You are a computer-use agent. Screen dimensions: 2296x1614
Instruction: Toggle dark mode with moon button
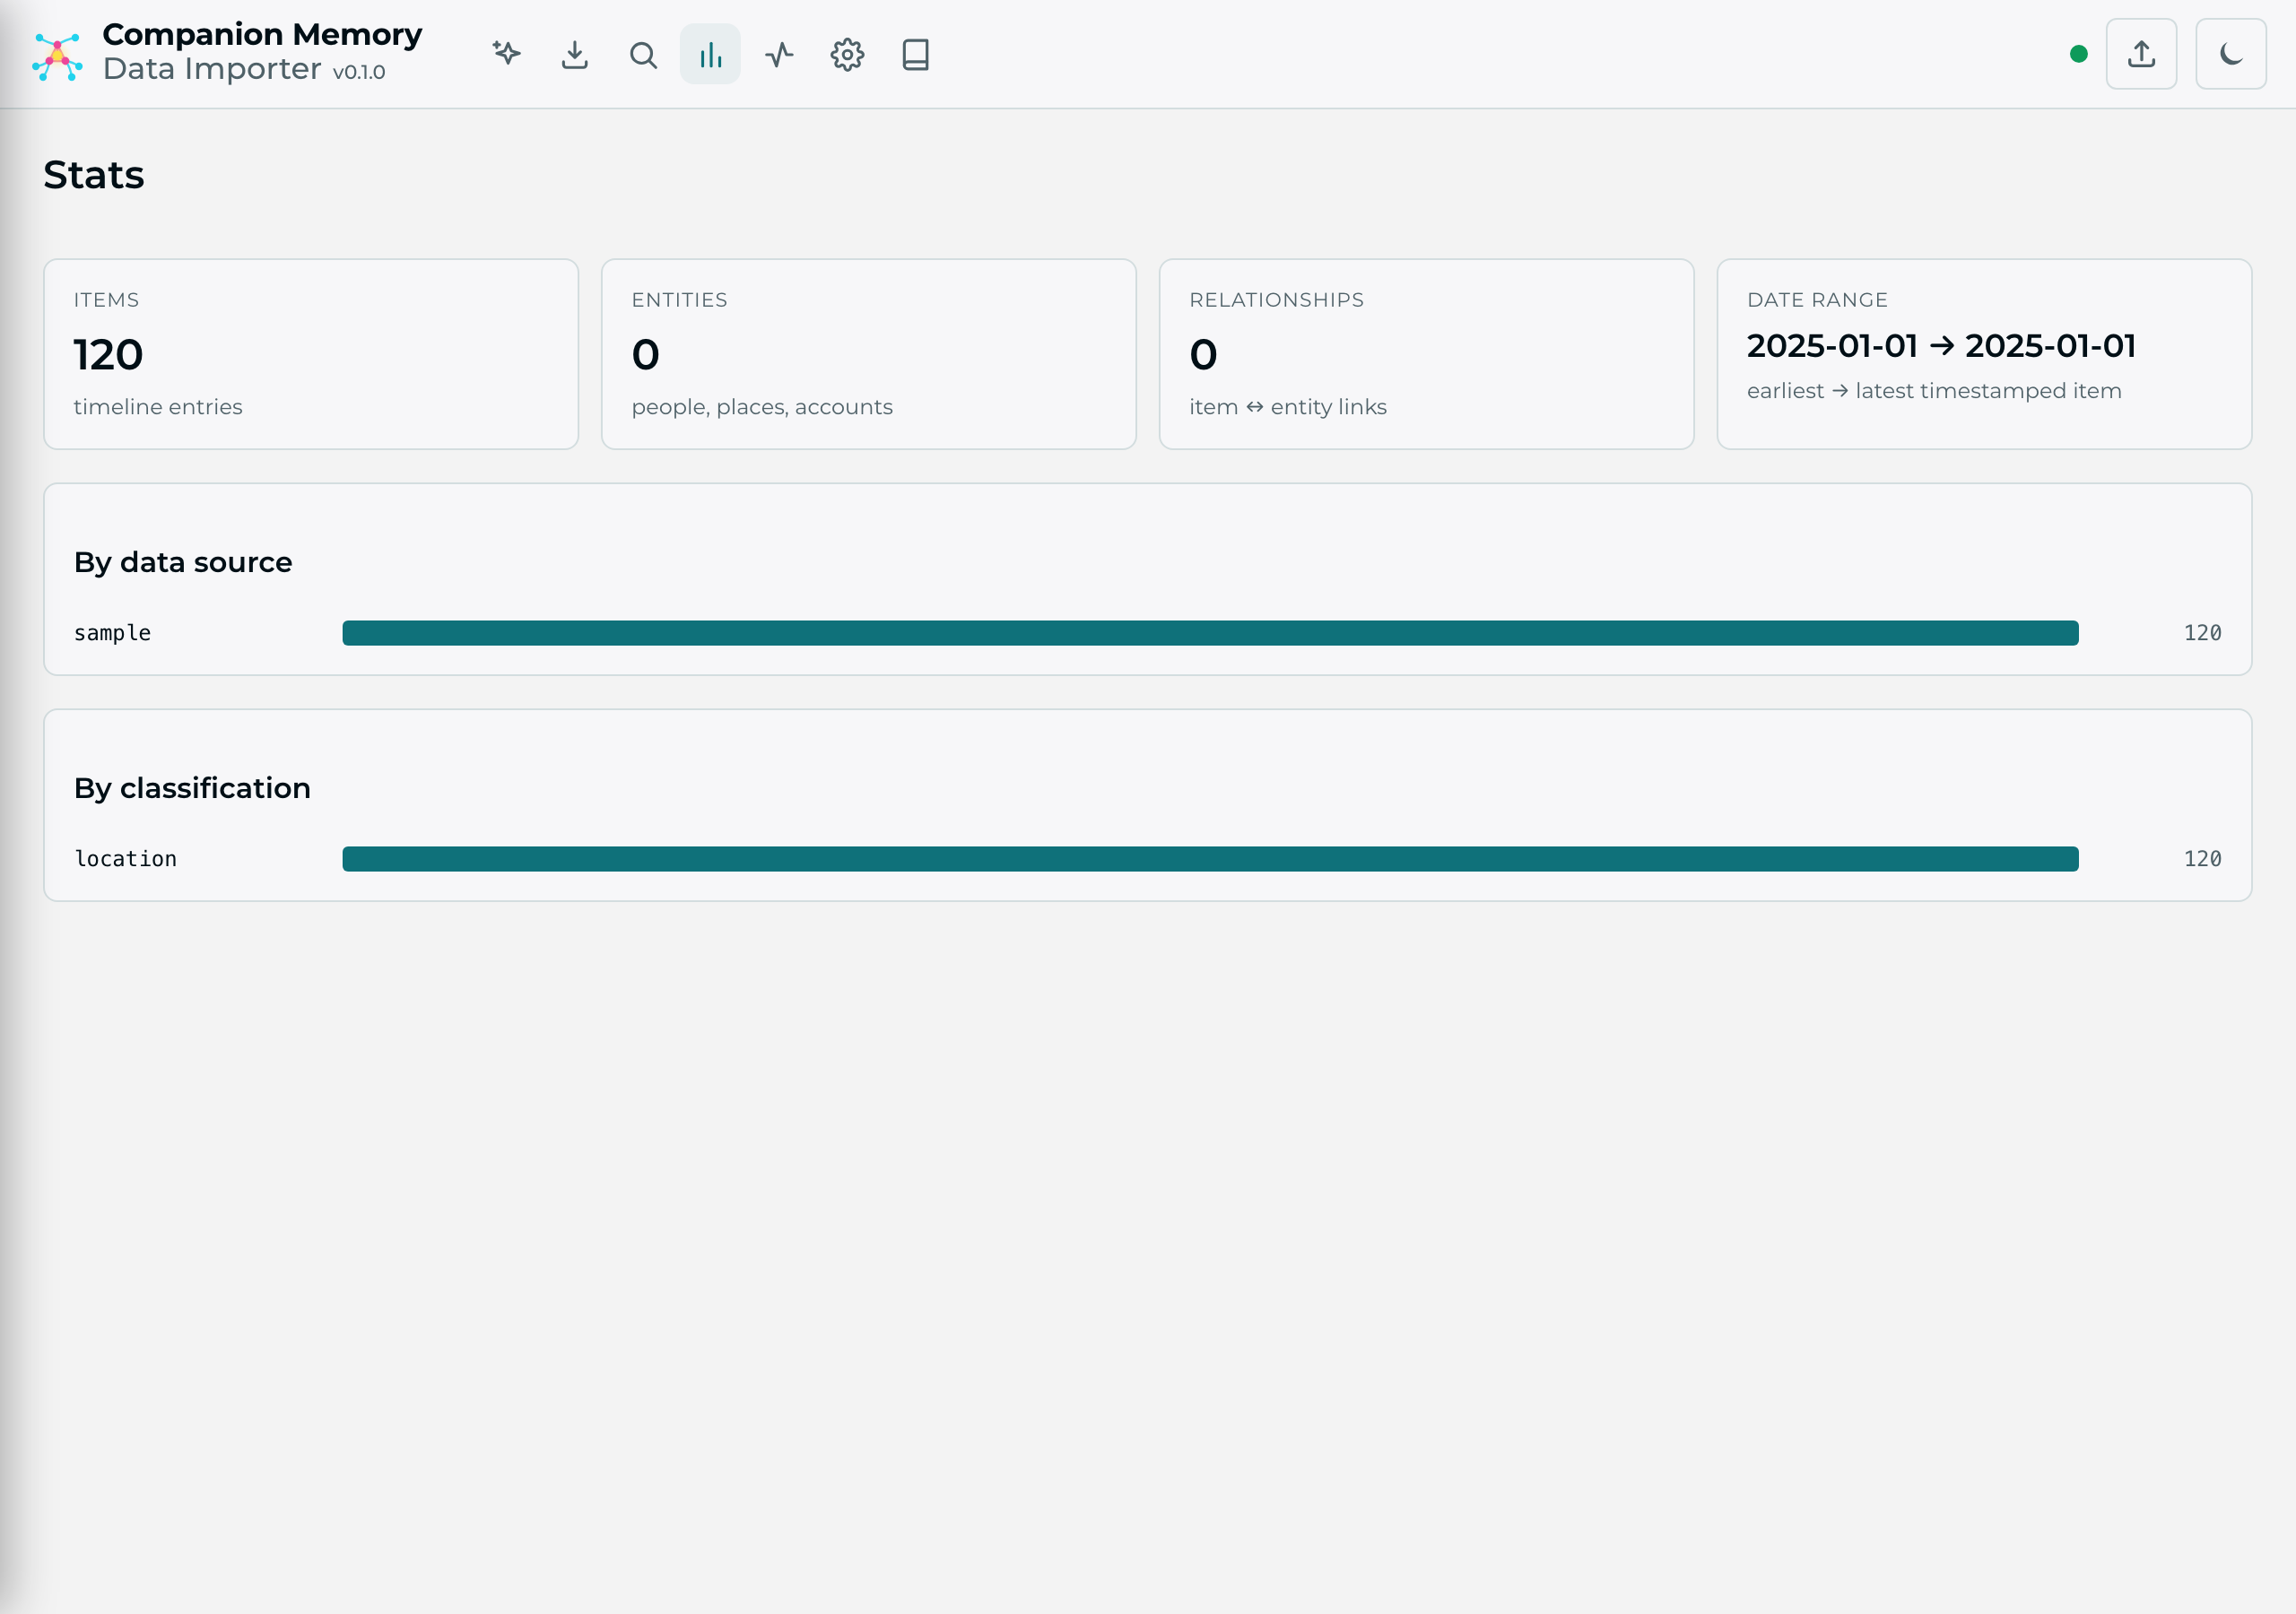click(x=2231, y=54)
